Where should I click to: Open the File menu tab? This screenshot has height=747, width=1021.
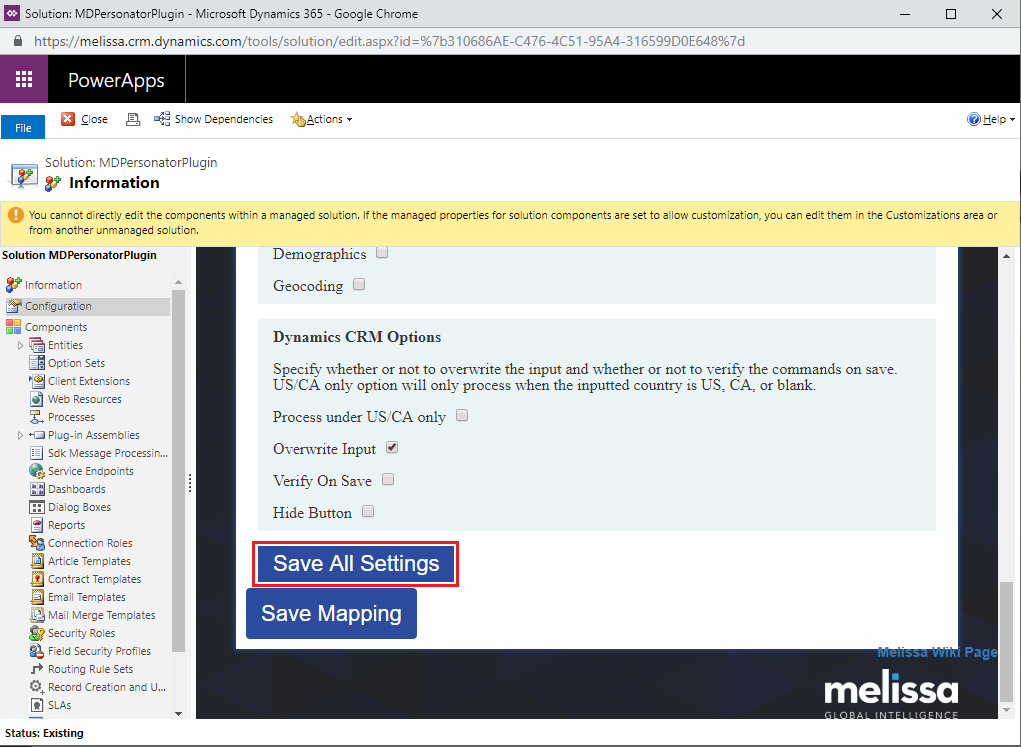(23, 128)
